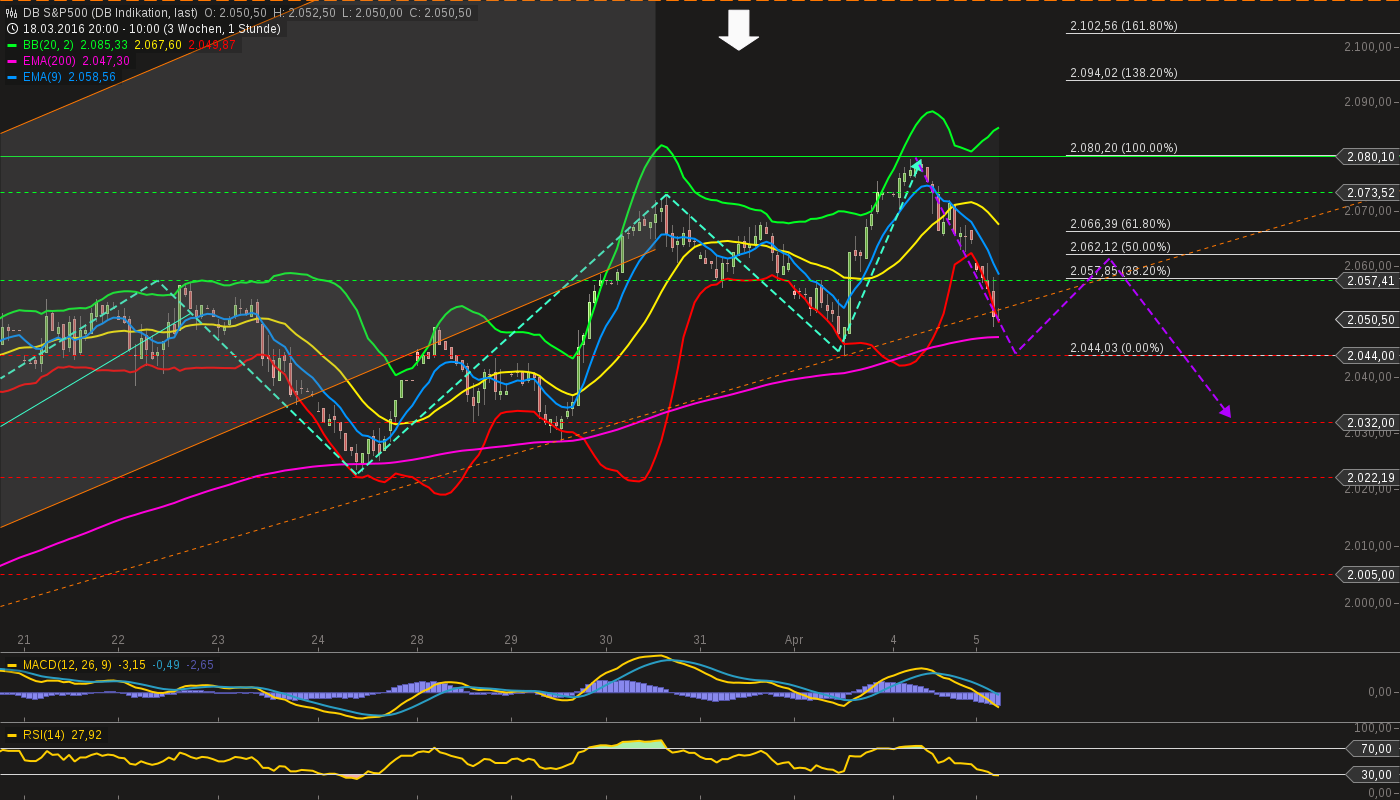
Task: Click the high value H: 2.052,50
Action: 303,13
